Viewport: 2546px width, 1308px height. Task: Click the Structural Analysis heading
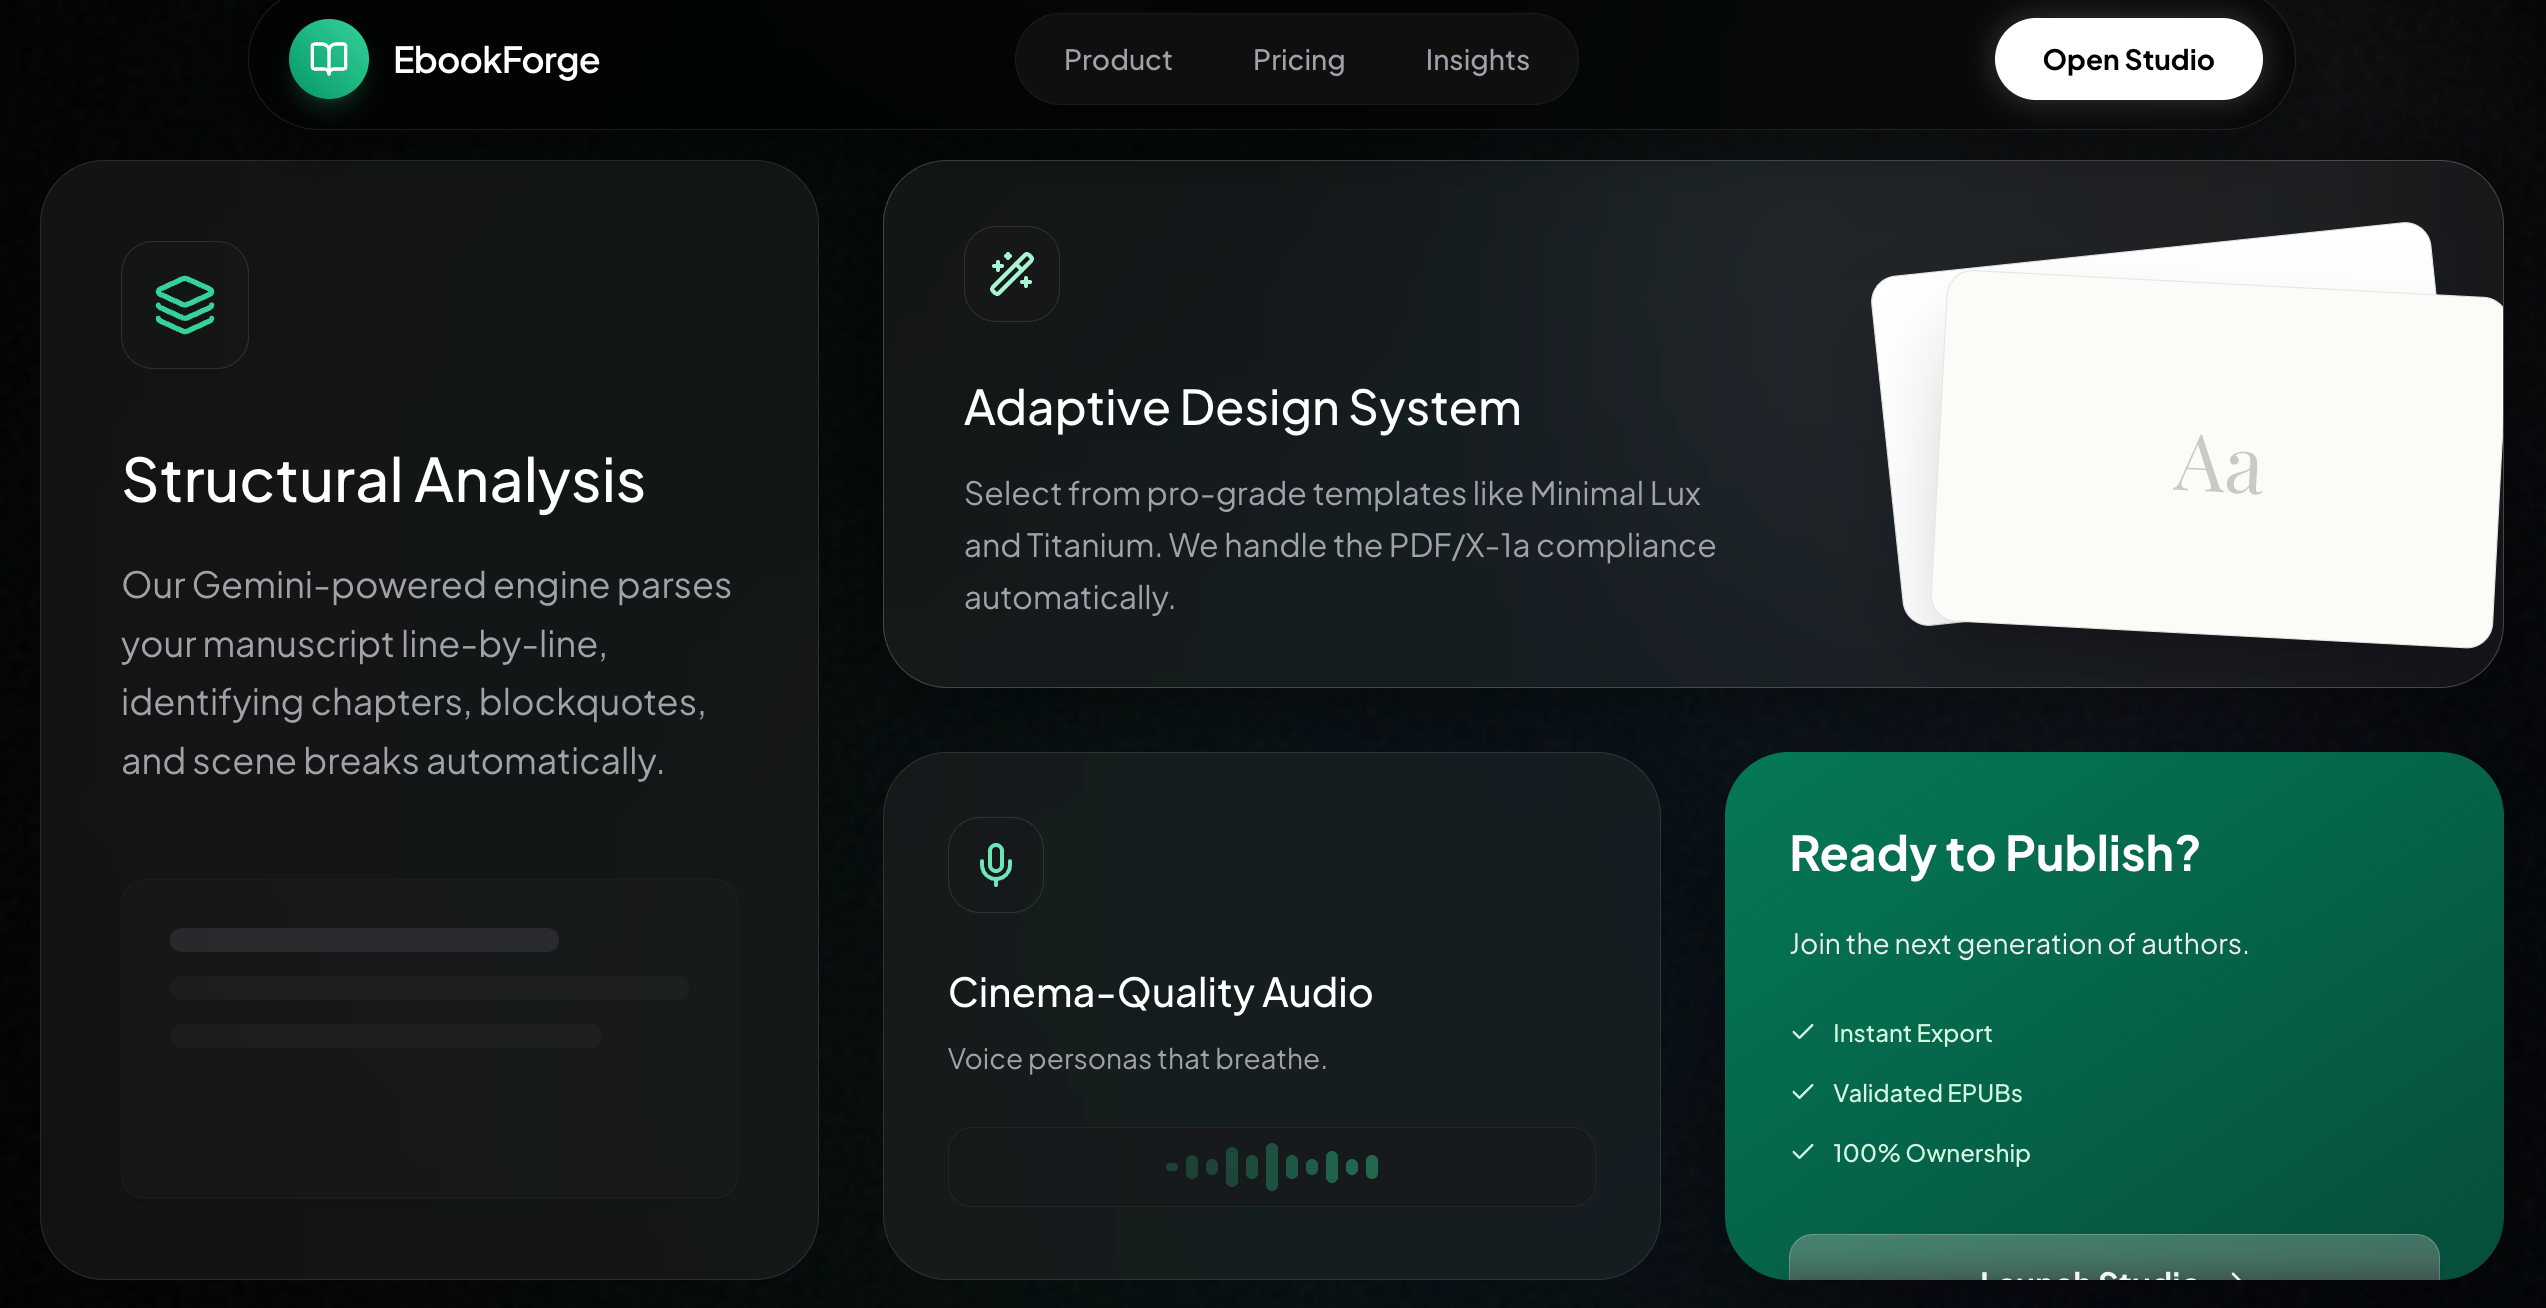point(383,480)
